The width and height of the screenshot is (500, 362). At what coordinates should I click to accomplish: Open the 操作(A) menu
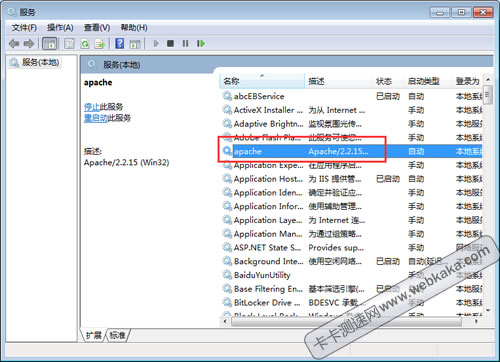60,28
